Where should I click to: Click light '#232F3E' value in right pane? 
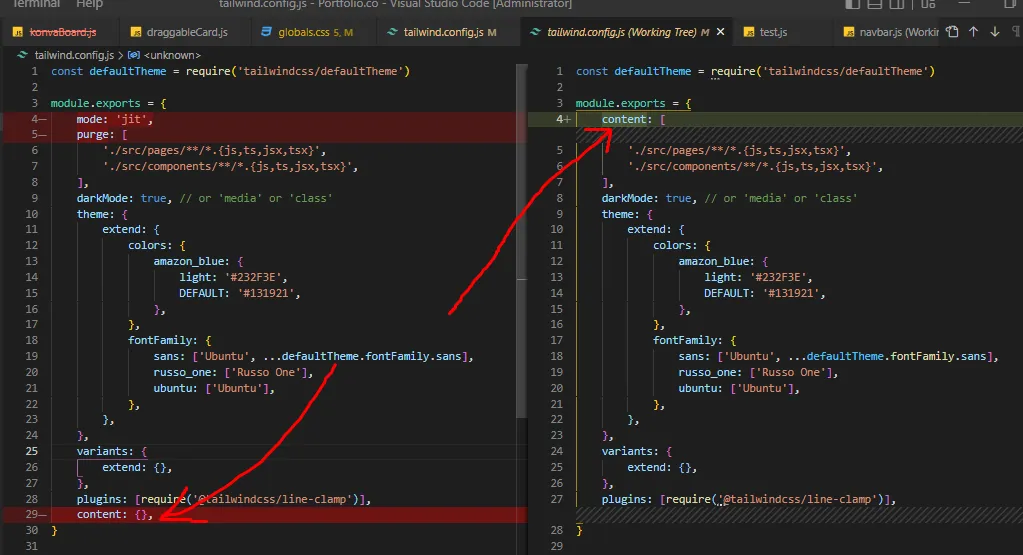click(778, 277)
